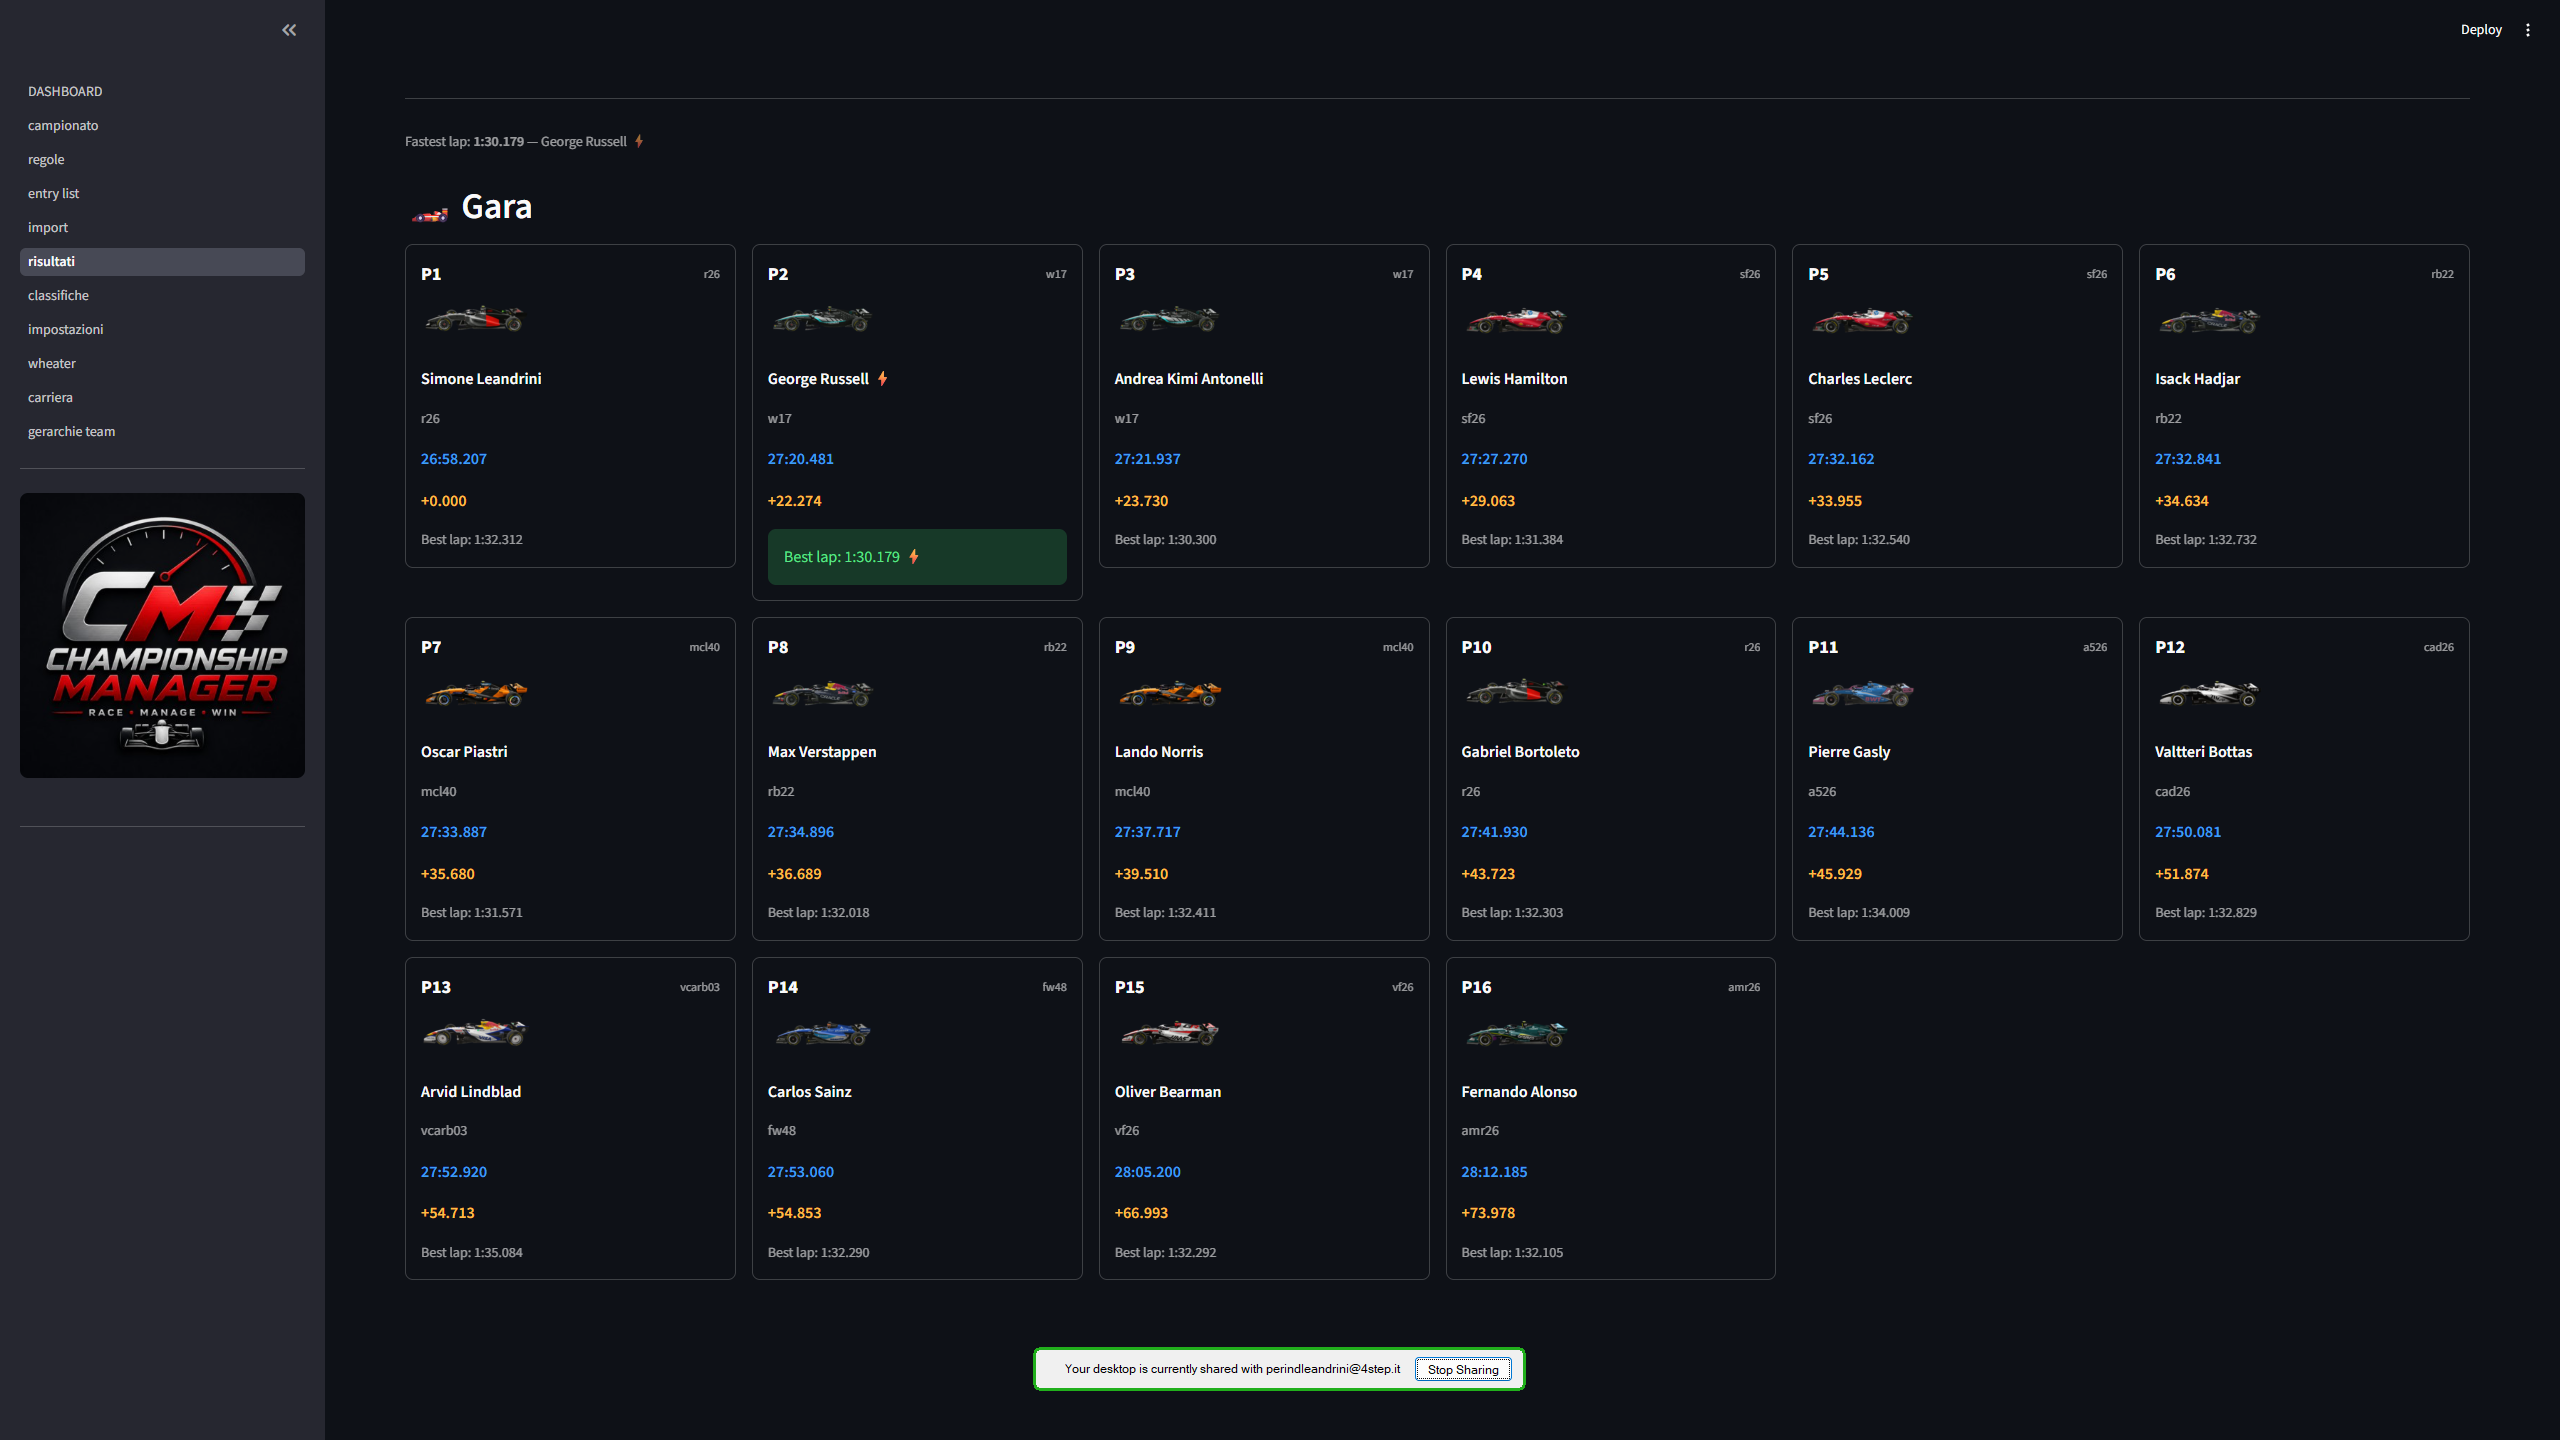Select the import sidebar item
Screen dimensions: 2560x1440
click(162, 227)
